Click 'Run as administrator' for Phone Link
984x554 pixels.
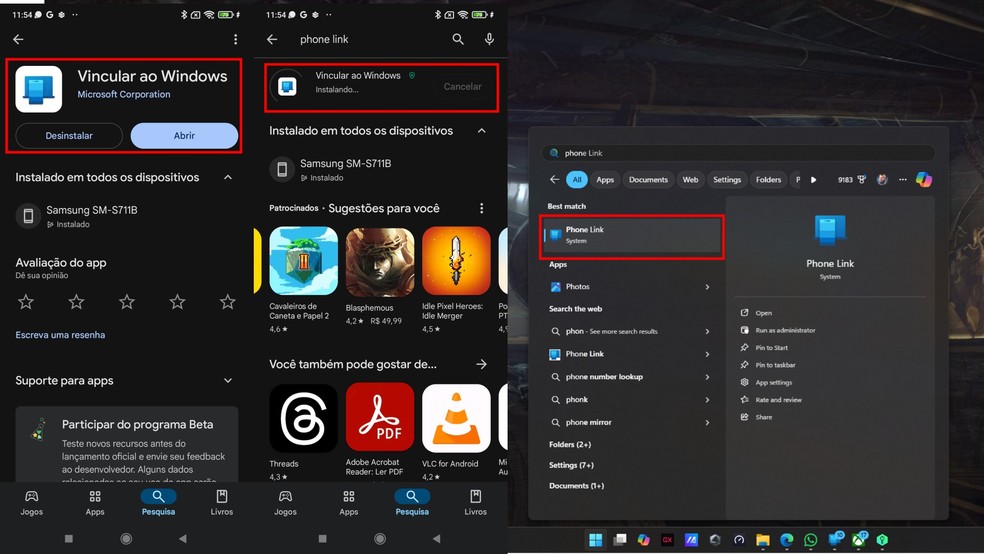point(778,331)
